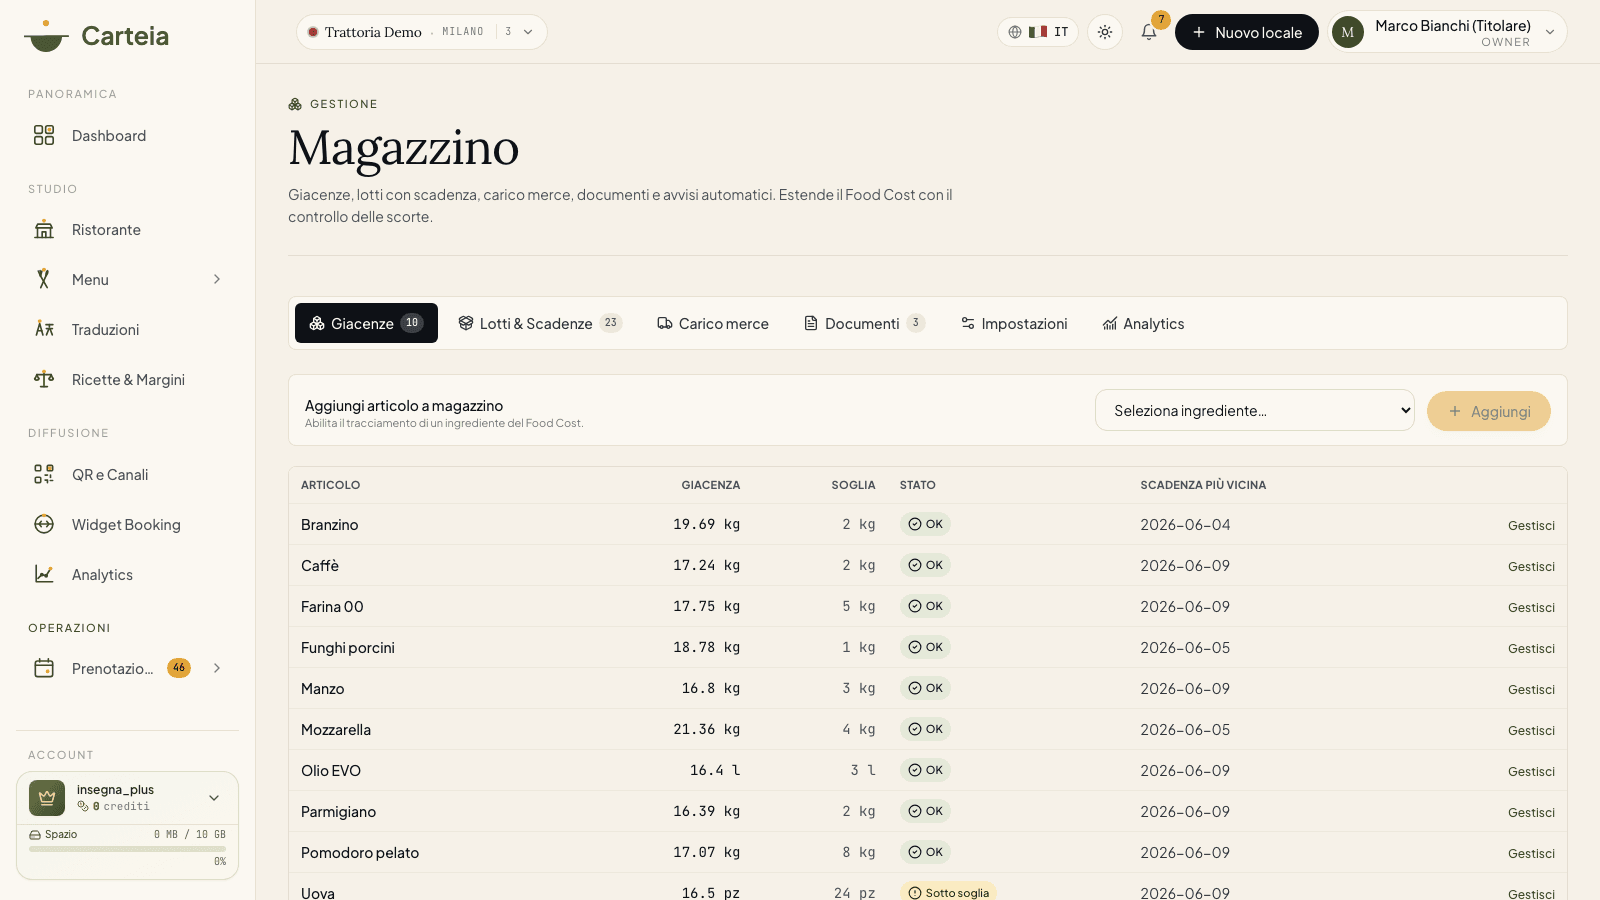
Task: Click the Scadenza più vicina column header
Action: click(x=1203, y=485)
